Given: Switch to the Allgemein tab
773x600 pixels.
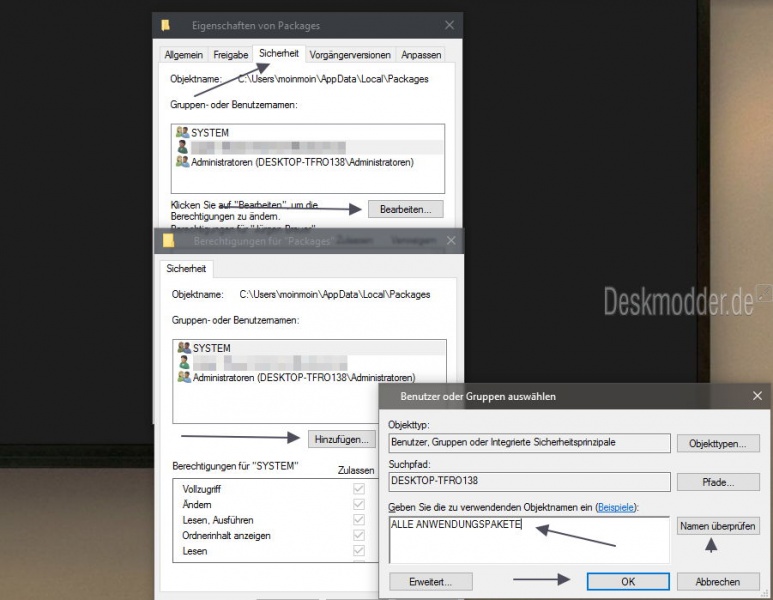Looking at the screenshot, I should [x=183, y=55].
